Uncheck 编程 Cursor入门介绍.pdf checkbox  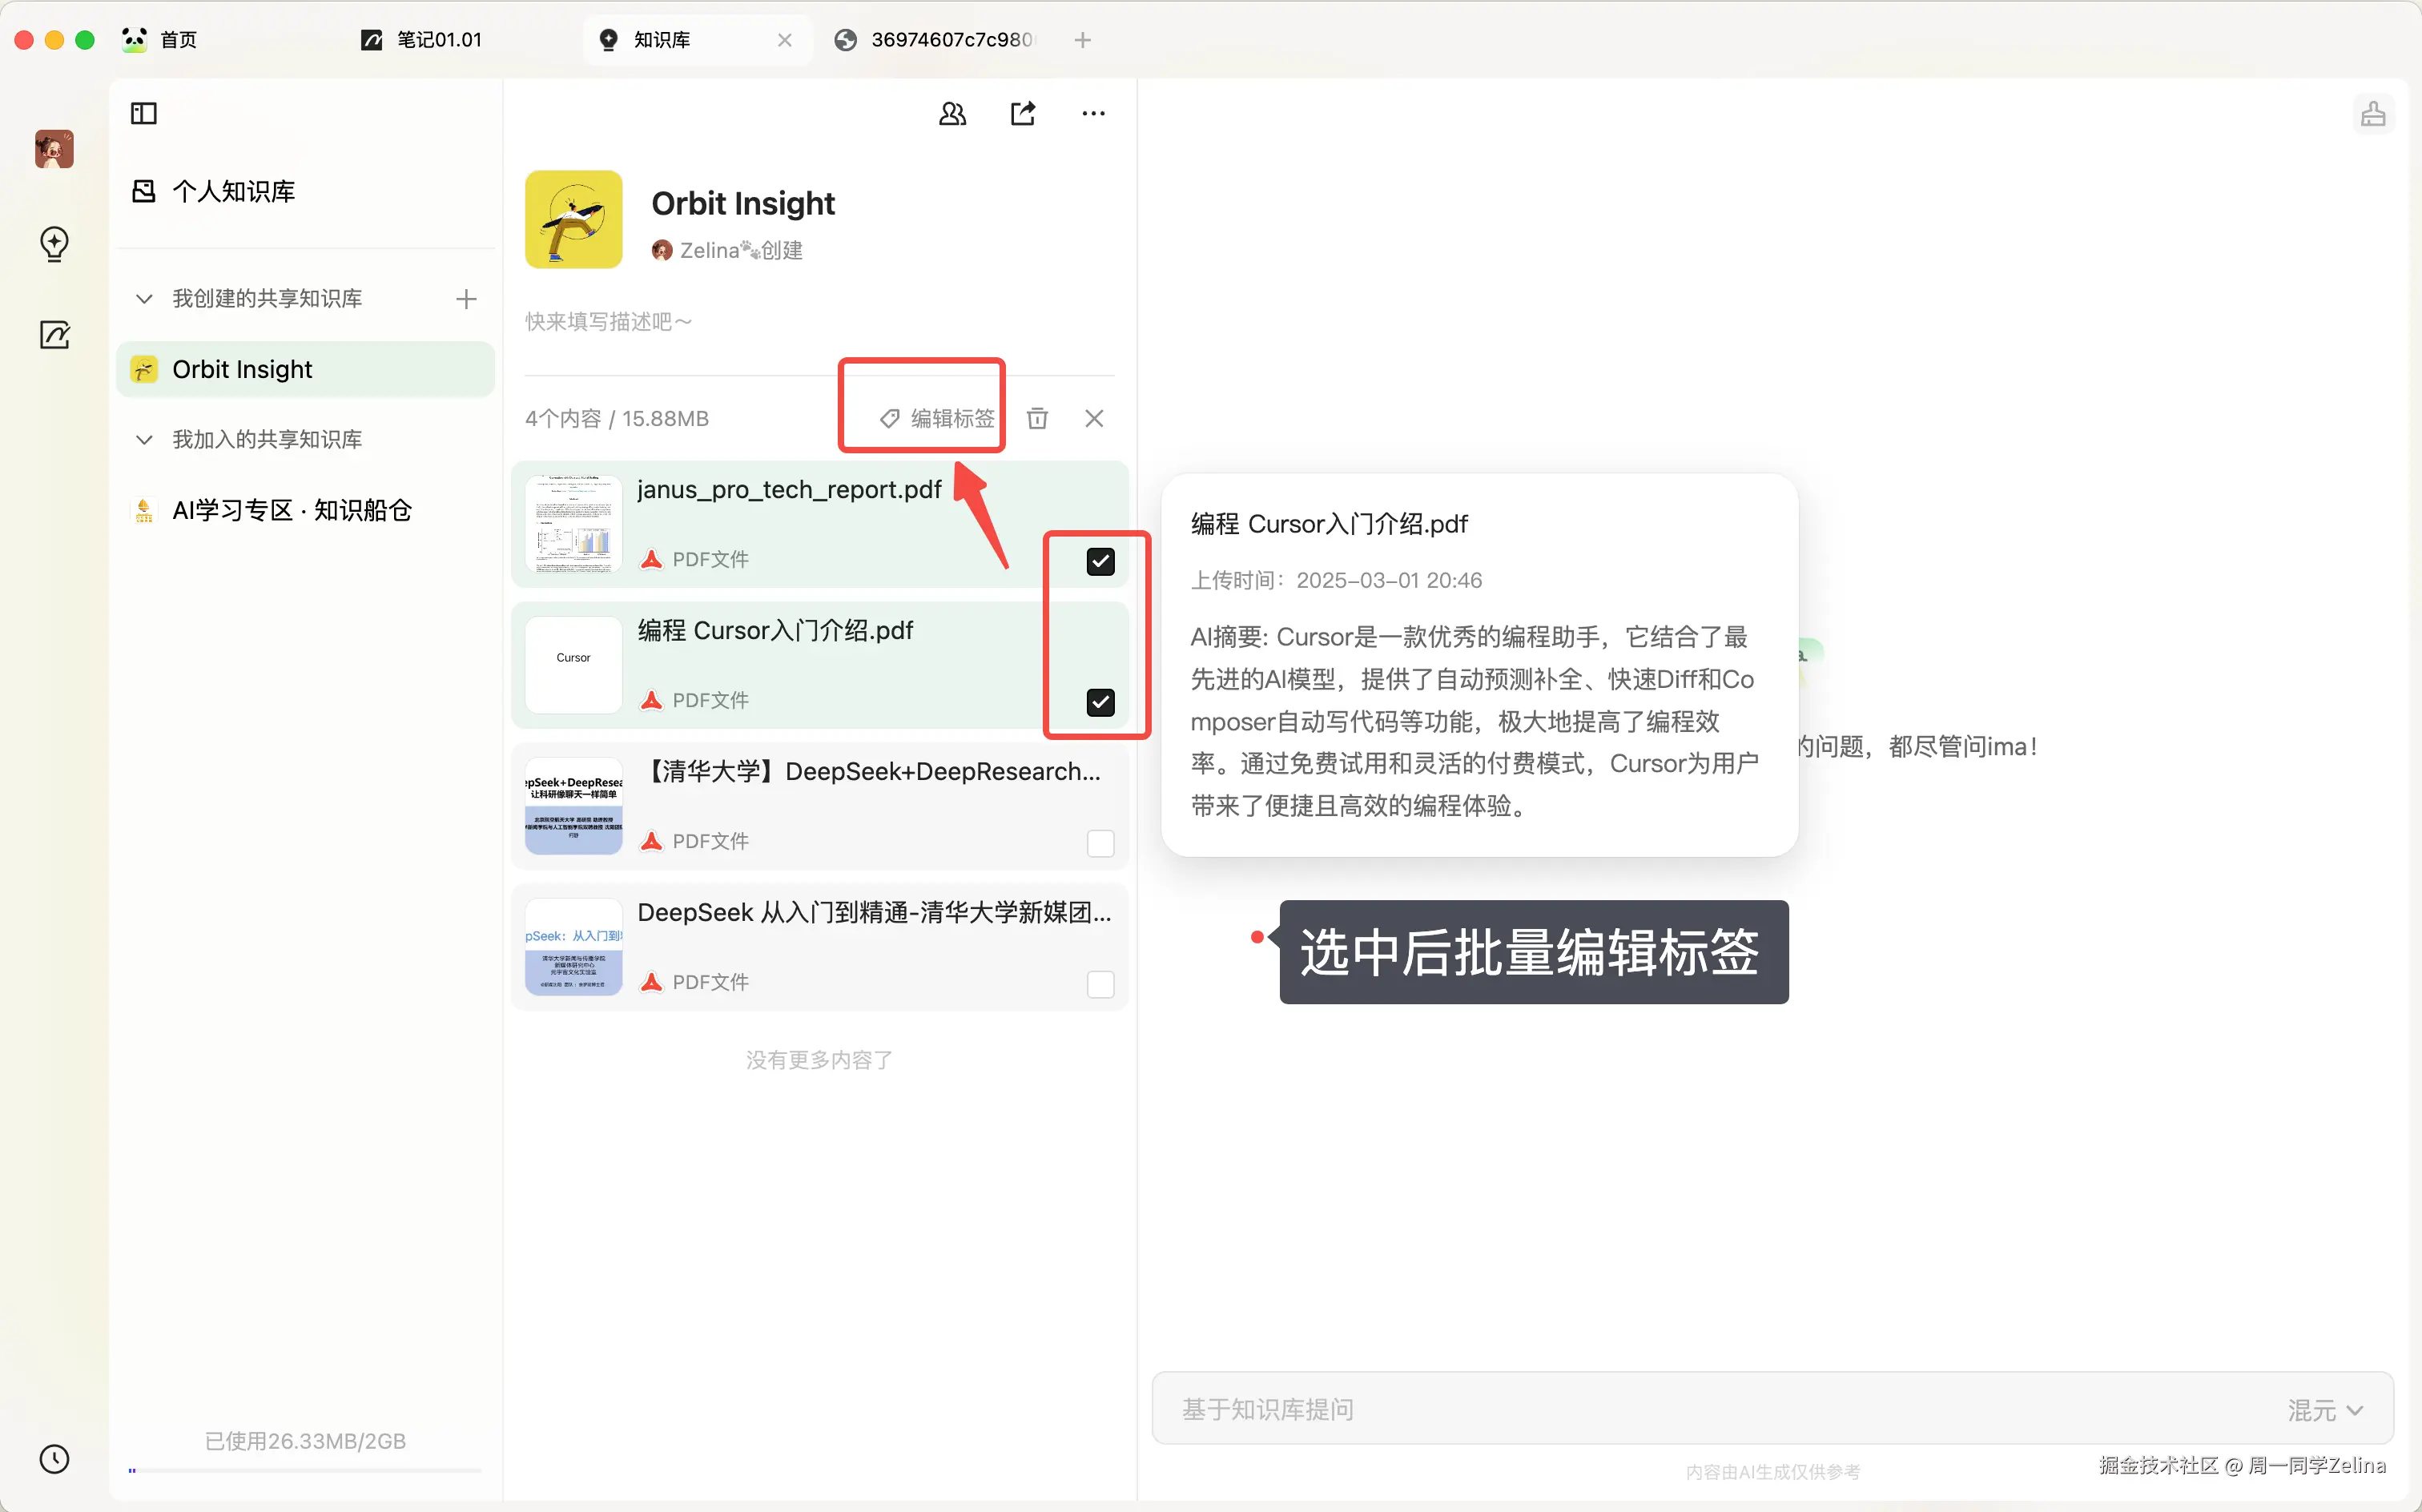tap(1100, 702)
